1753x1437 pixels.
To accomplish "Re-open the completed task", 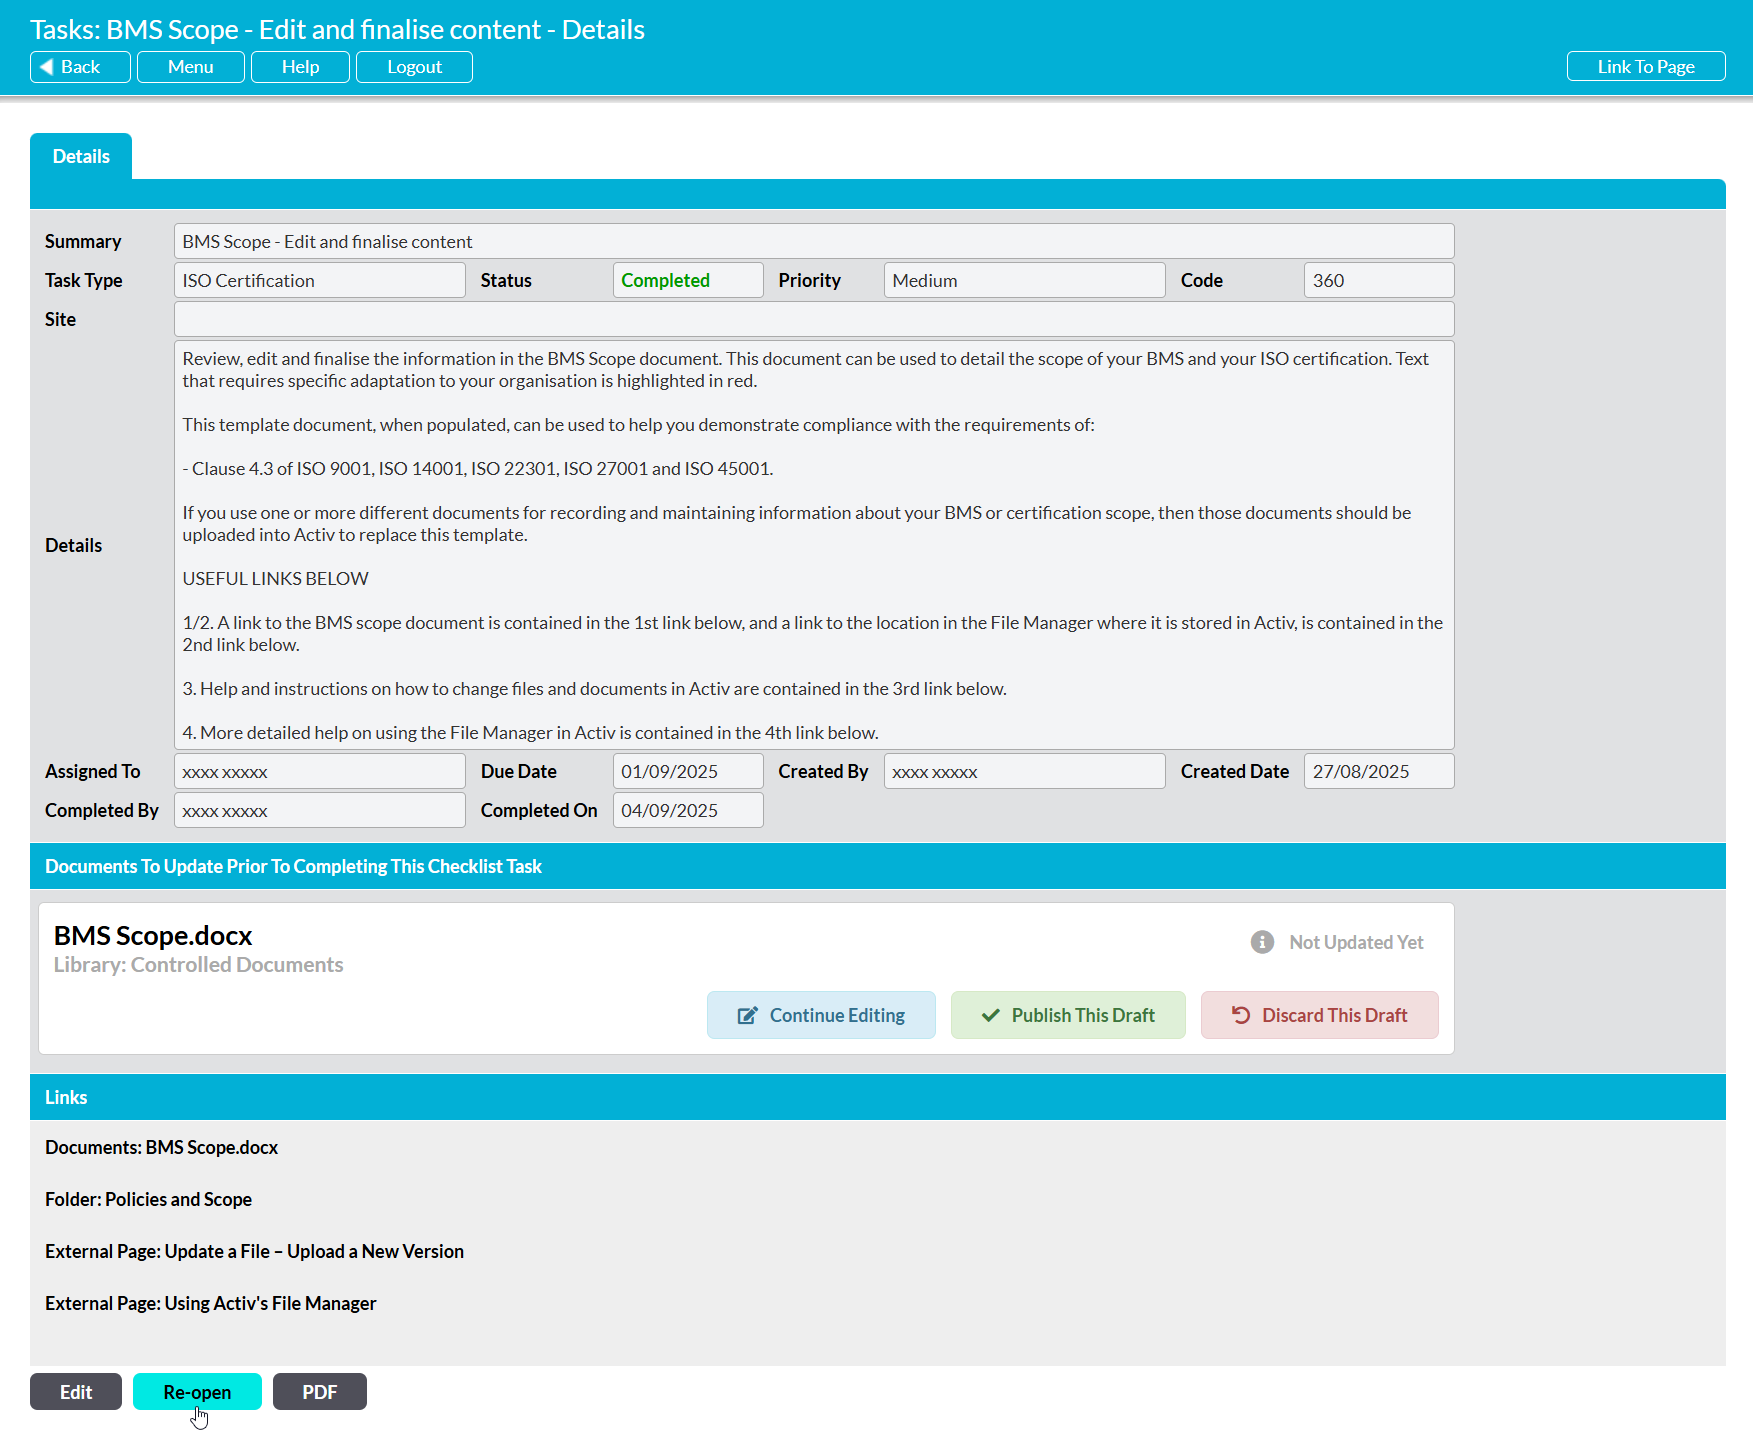I will click(197, 1392).
